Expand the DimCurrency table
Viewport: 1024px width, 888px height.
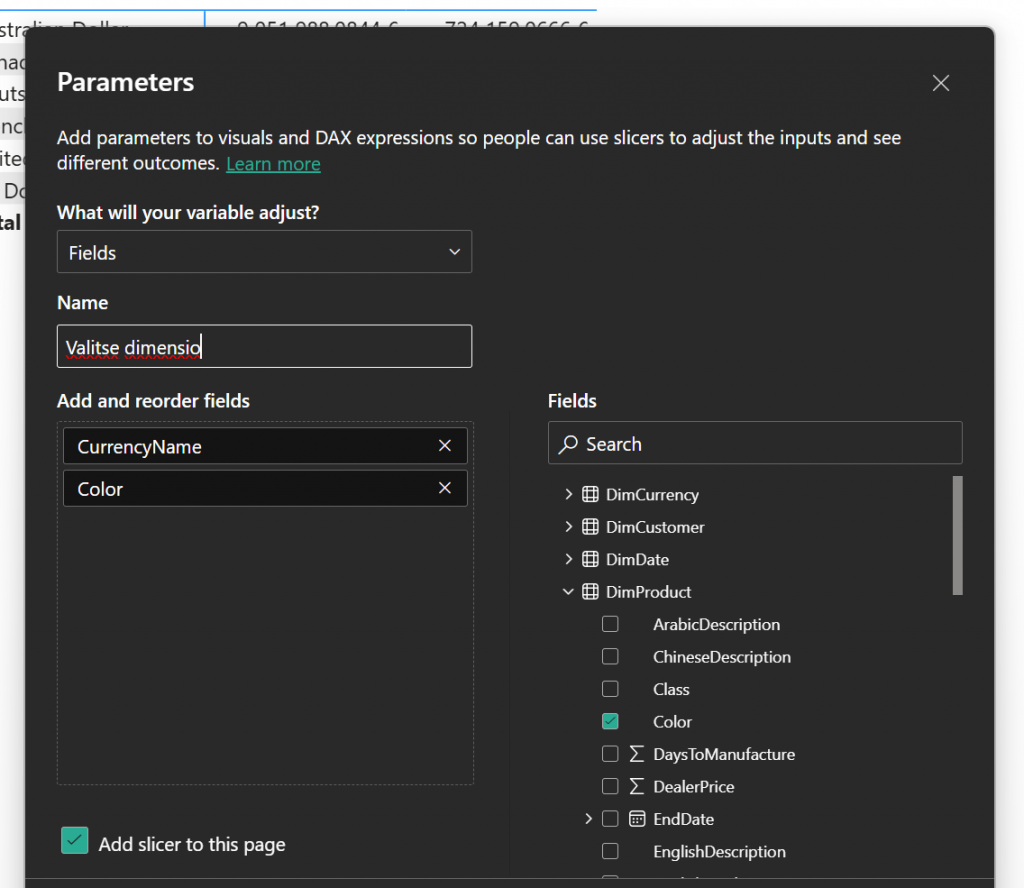coord(568,495)
